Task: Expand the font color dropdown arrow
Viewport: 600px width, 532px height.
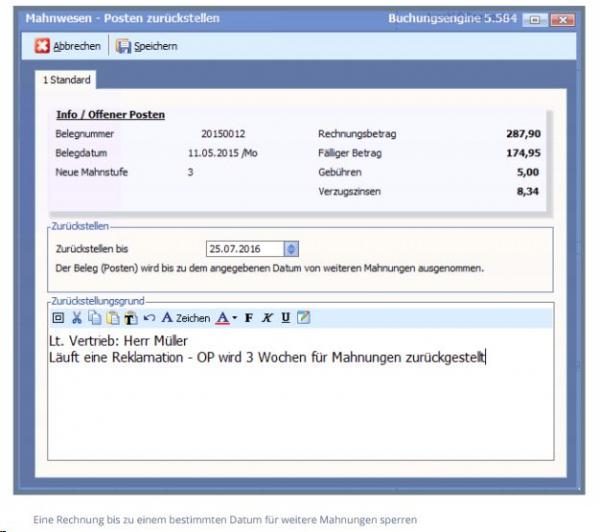Action: tap(235, 318)
